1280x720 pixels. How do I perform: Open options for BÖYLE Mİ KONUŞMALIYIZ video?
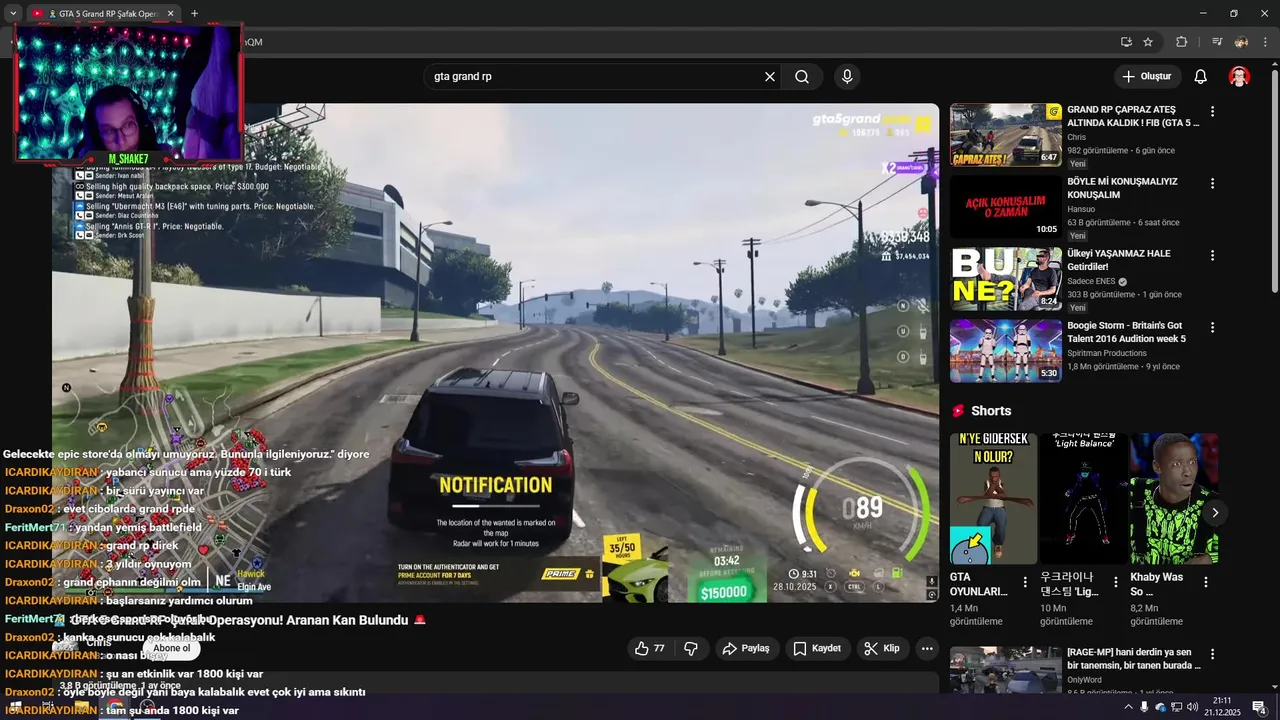point(1212,184)
